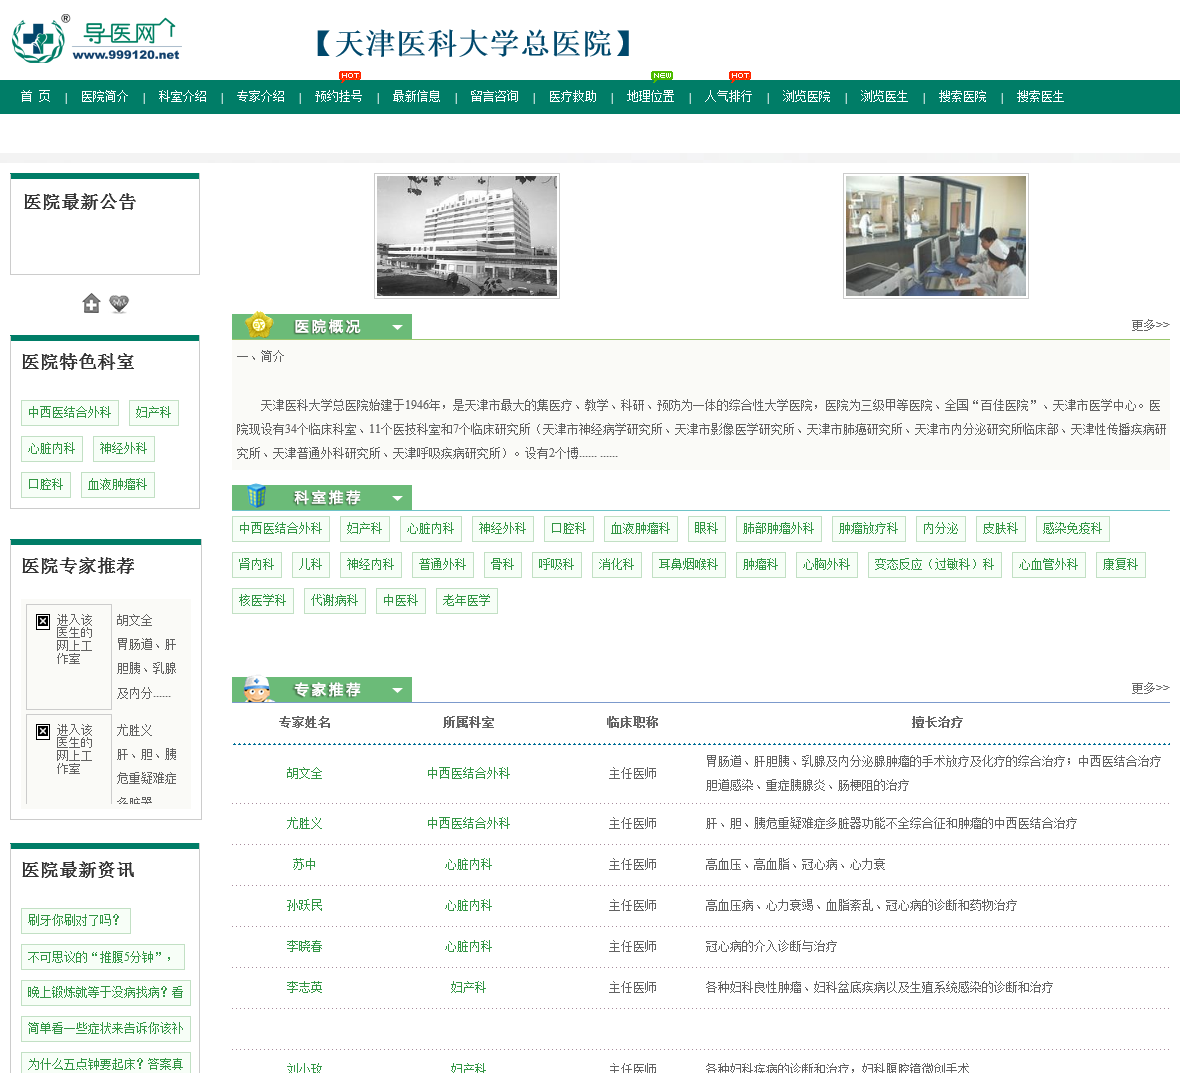Open 核医学科 department tag
The height and width of the screenshot is (1073, 1180).
point(263,600)
